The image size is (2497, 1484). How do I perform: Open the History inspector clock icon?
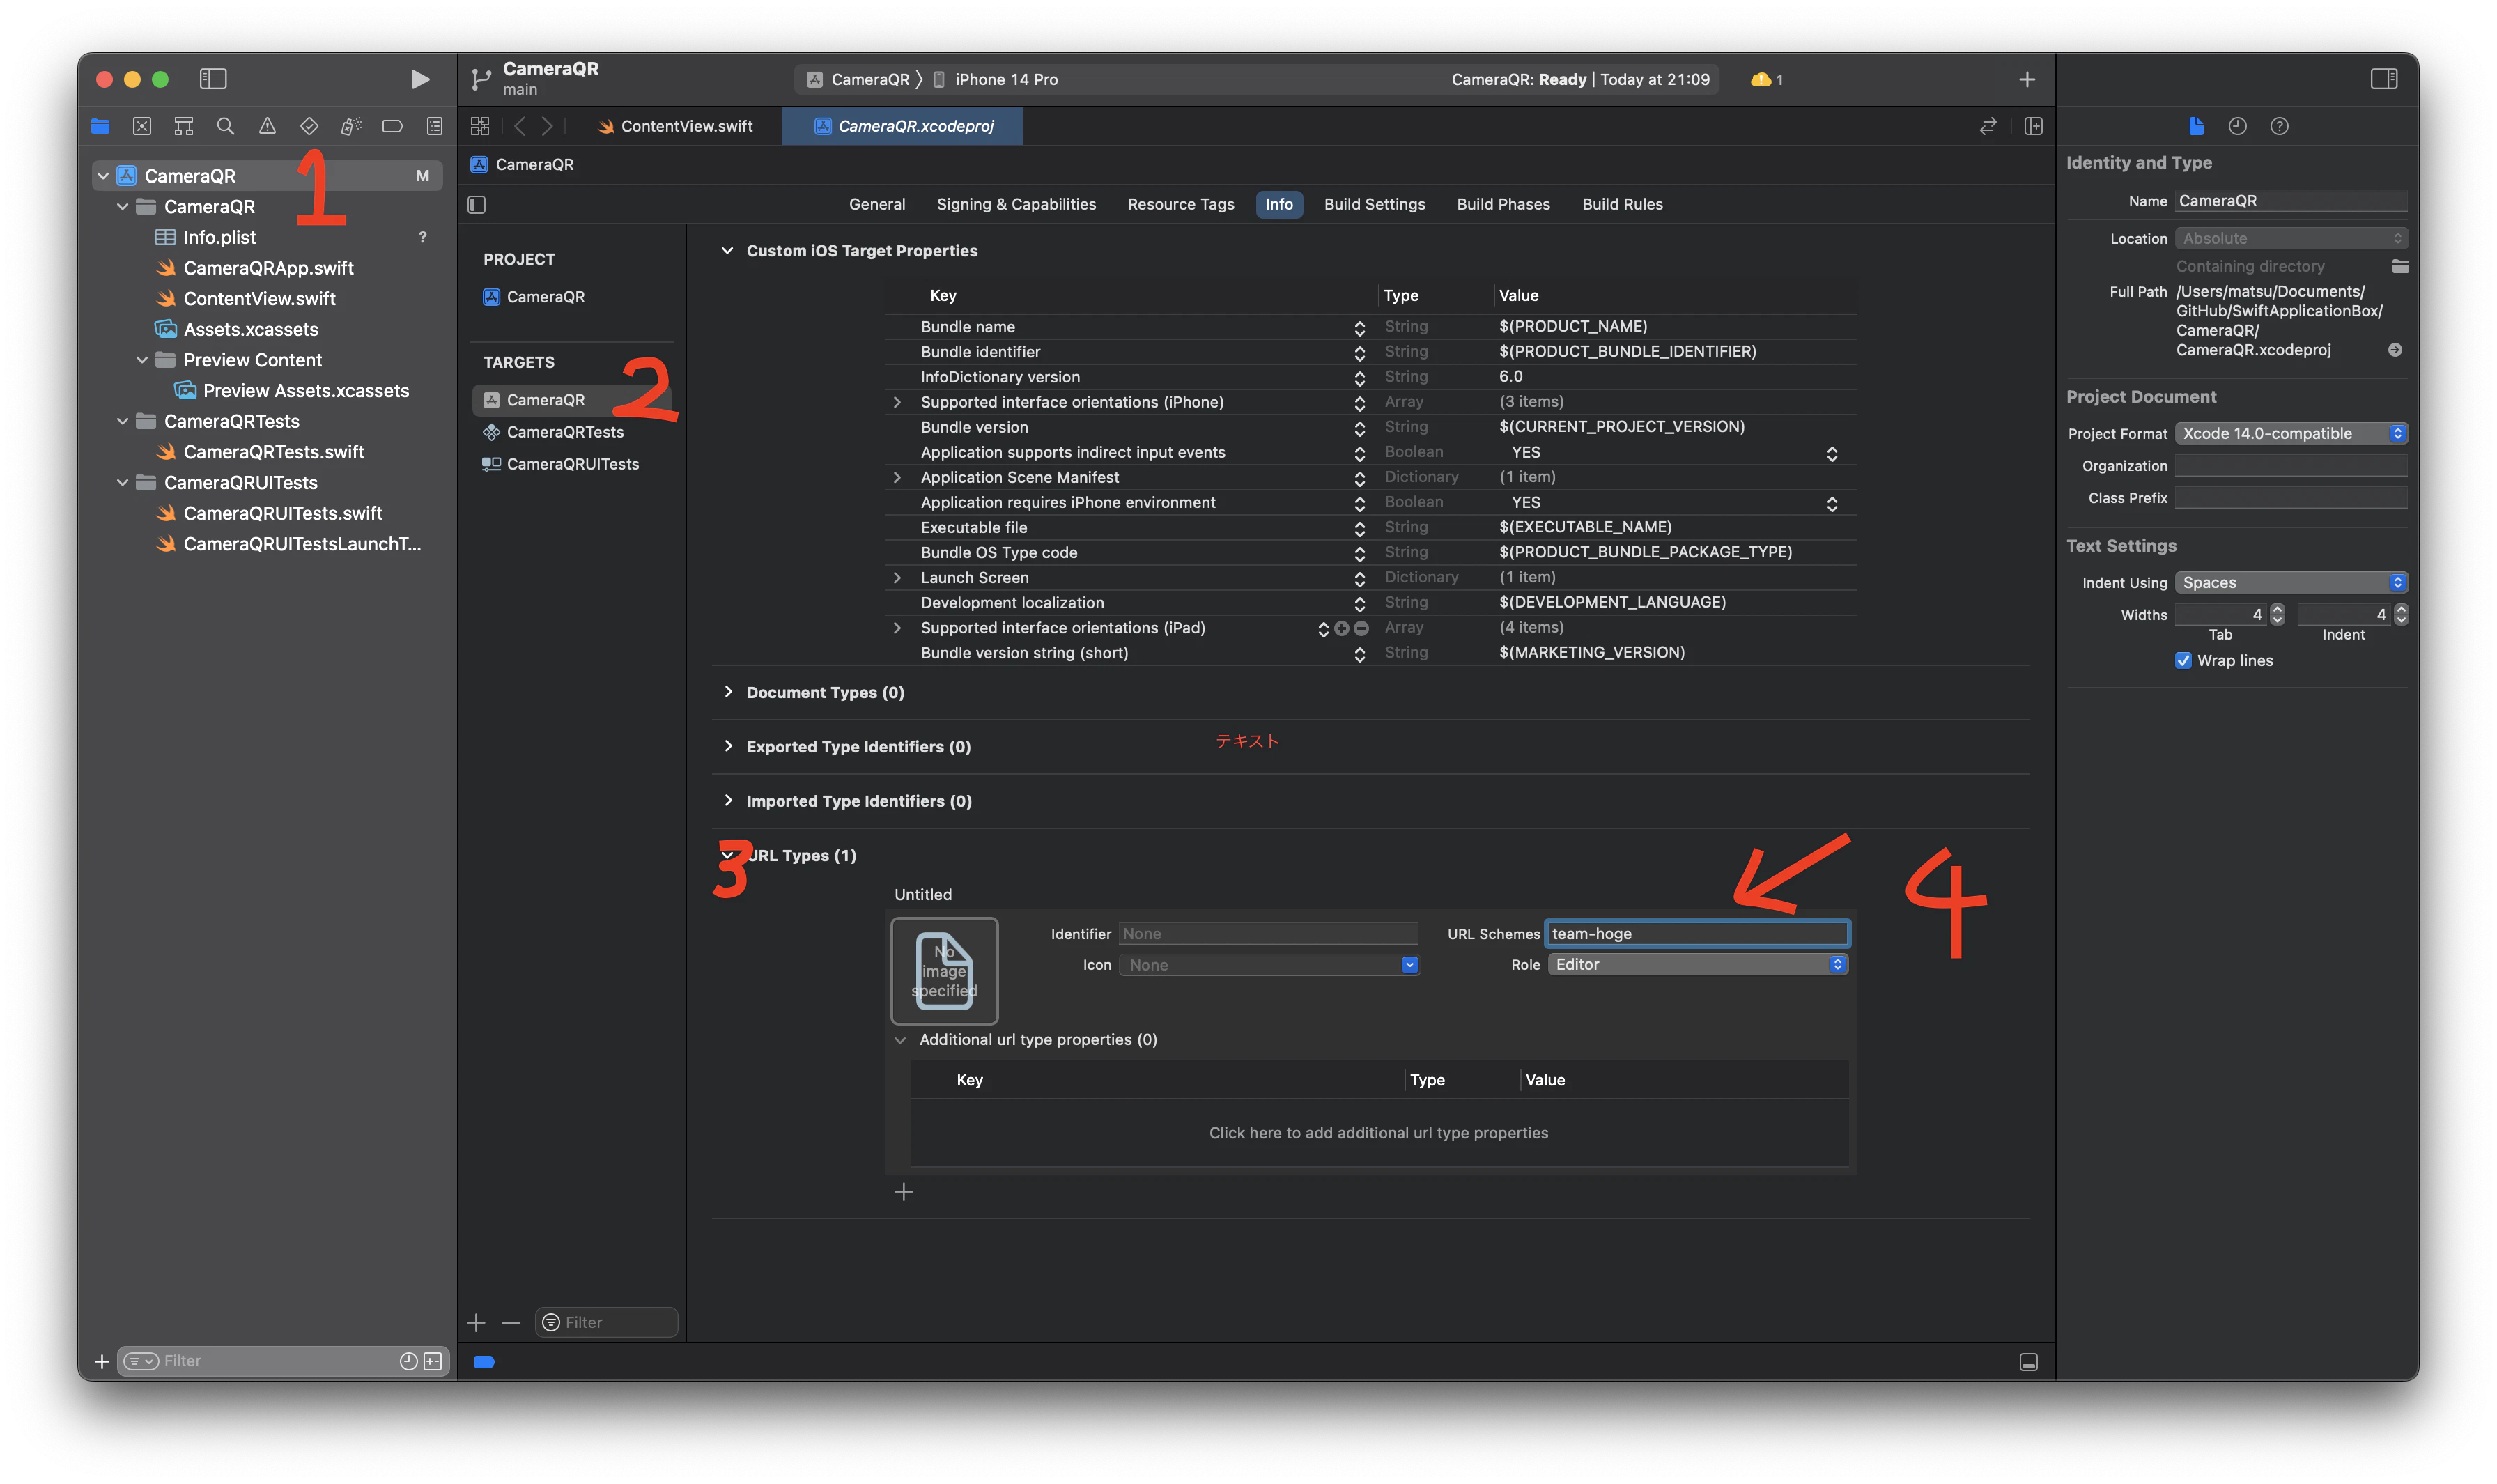click(x=2237, y=126)
